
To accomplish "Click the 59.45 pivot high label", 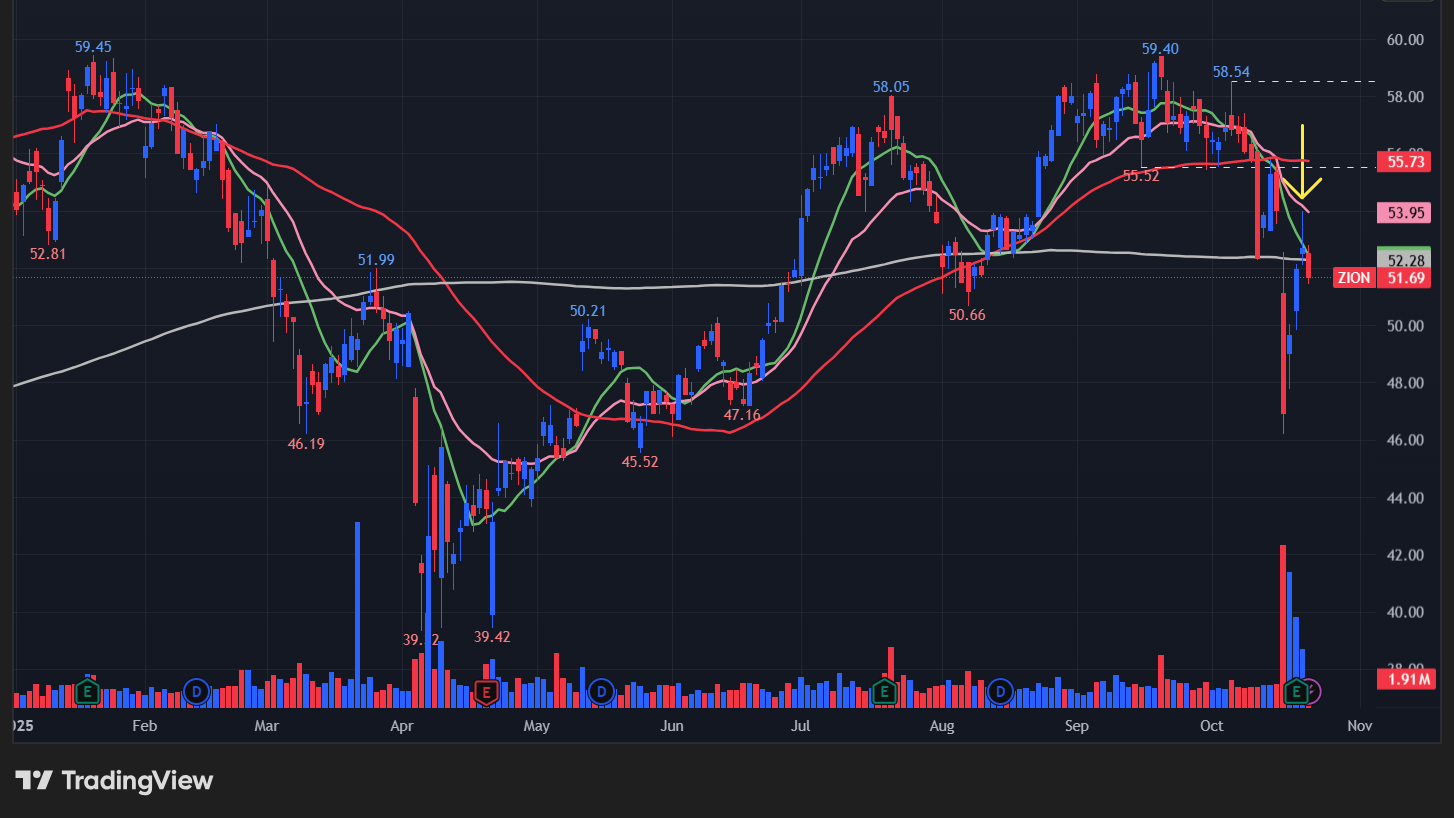I will [93, 47].
